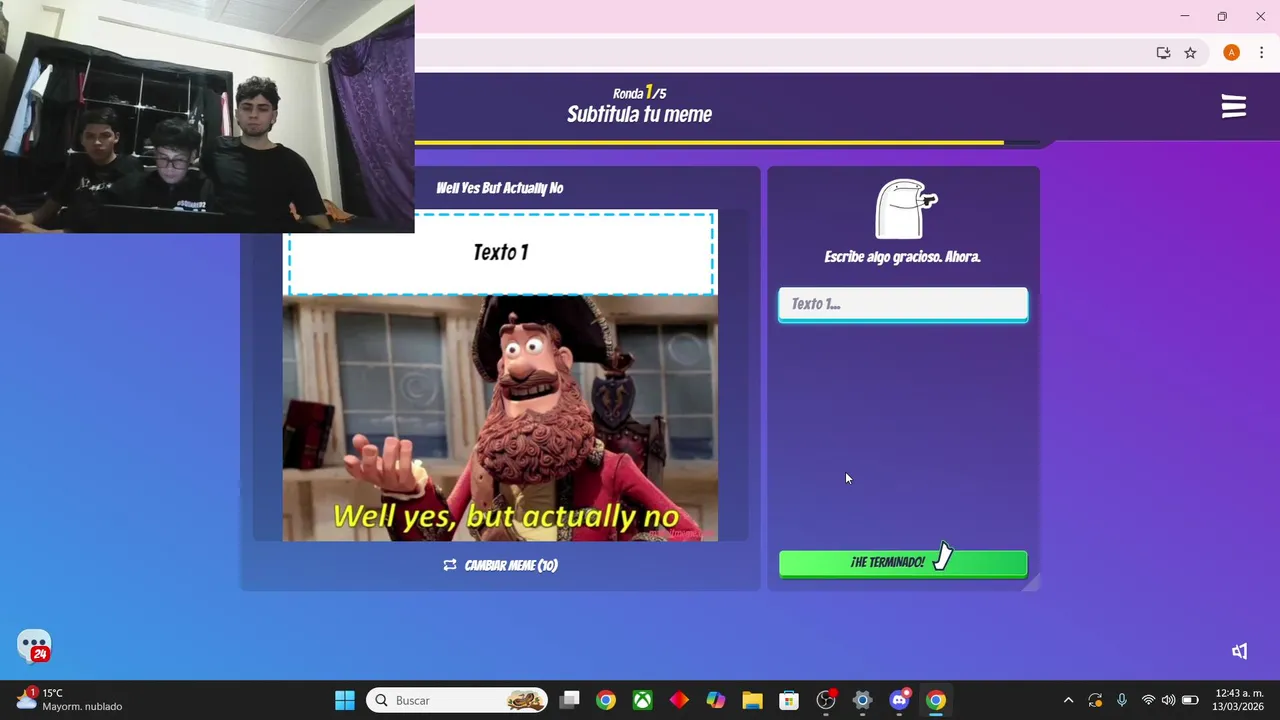
Task: Open the weather widget showing 15°C
Action: (68, 700)
